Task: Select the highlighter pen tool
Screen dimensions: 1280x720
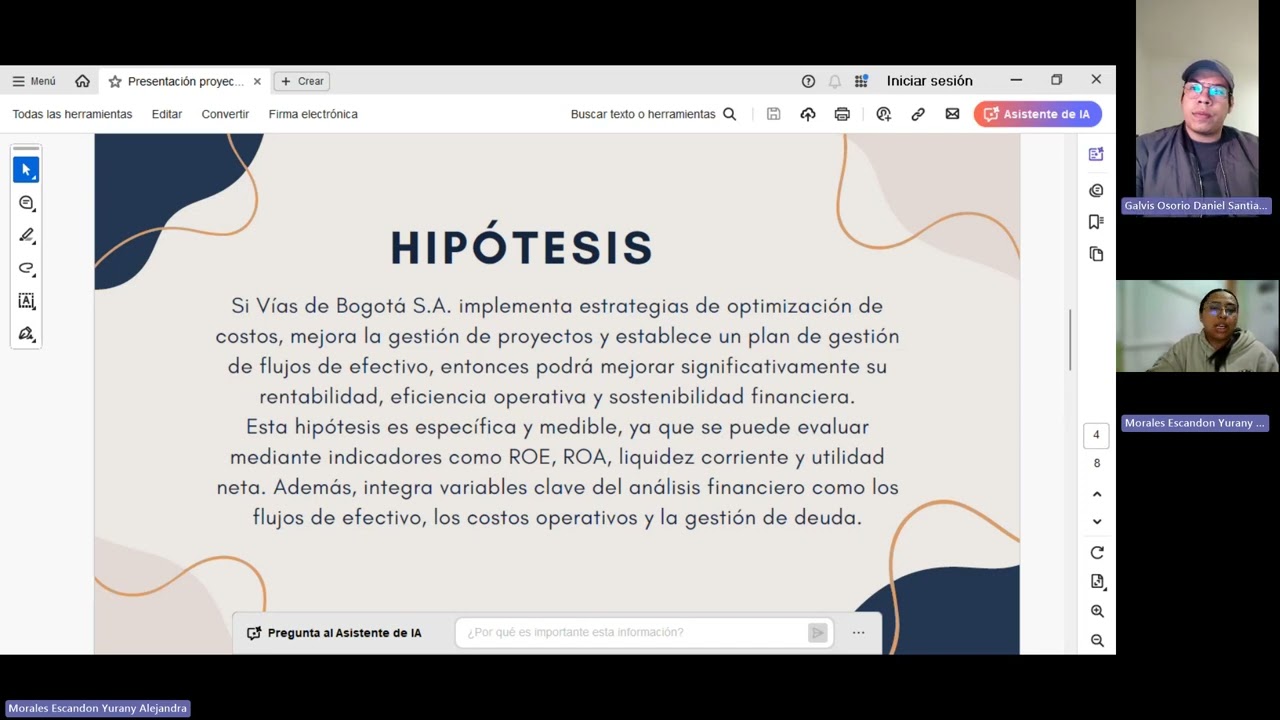Action: 26,236
